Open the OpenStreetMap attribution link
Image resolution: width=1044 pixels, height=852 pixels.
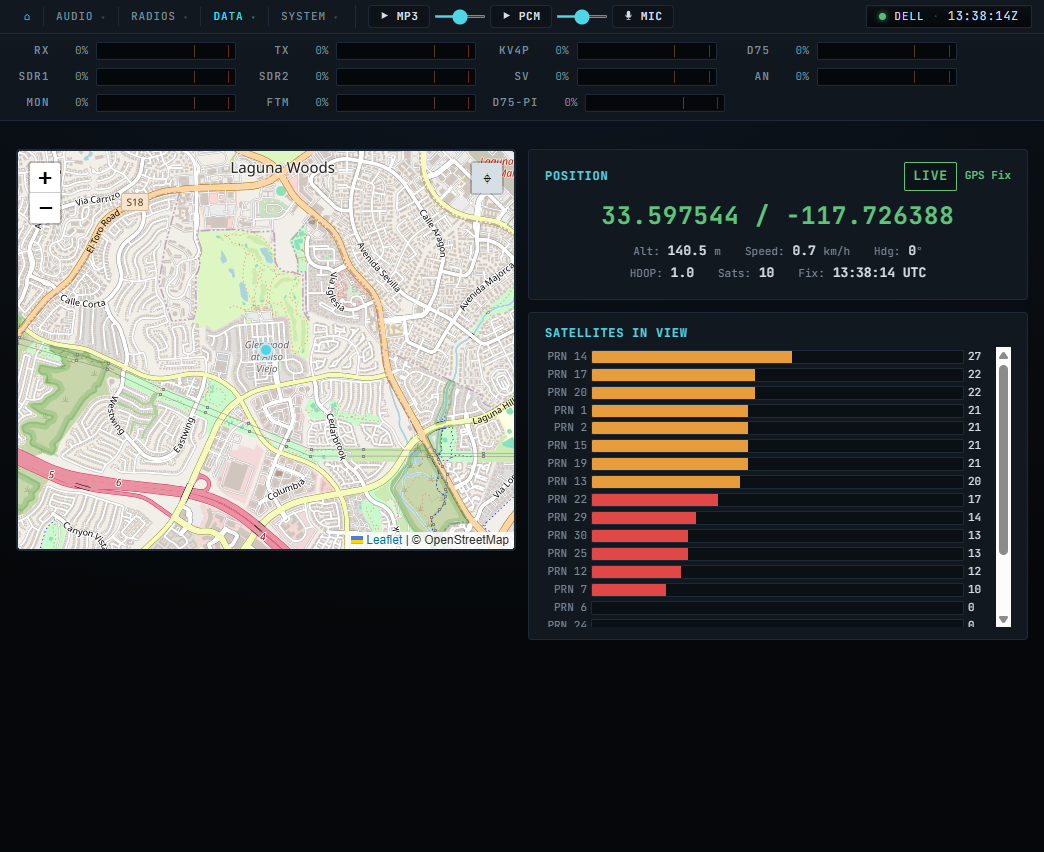(466, 540)
